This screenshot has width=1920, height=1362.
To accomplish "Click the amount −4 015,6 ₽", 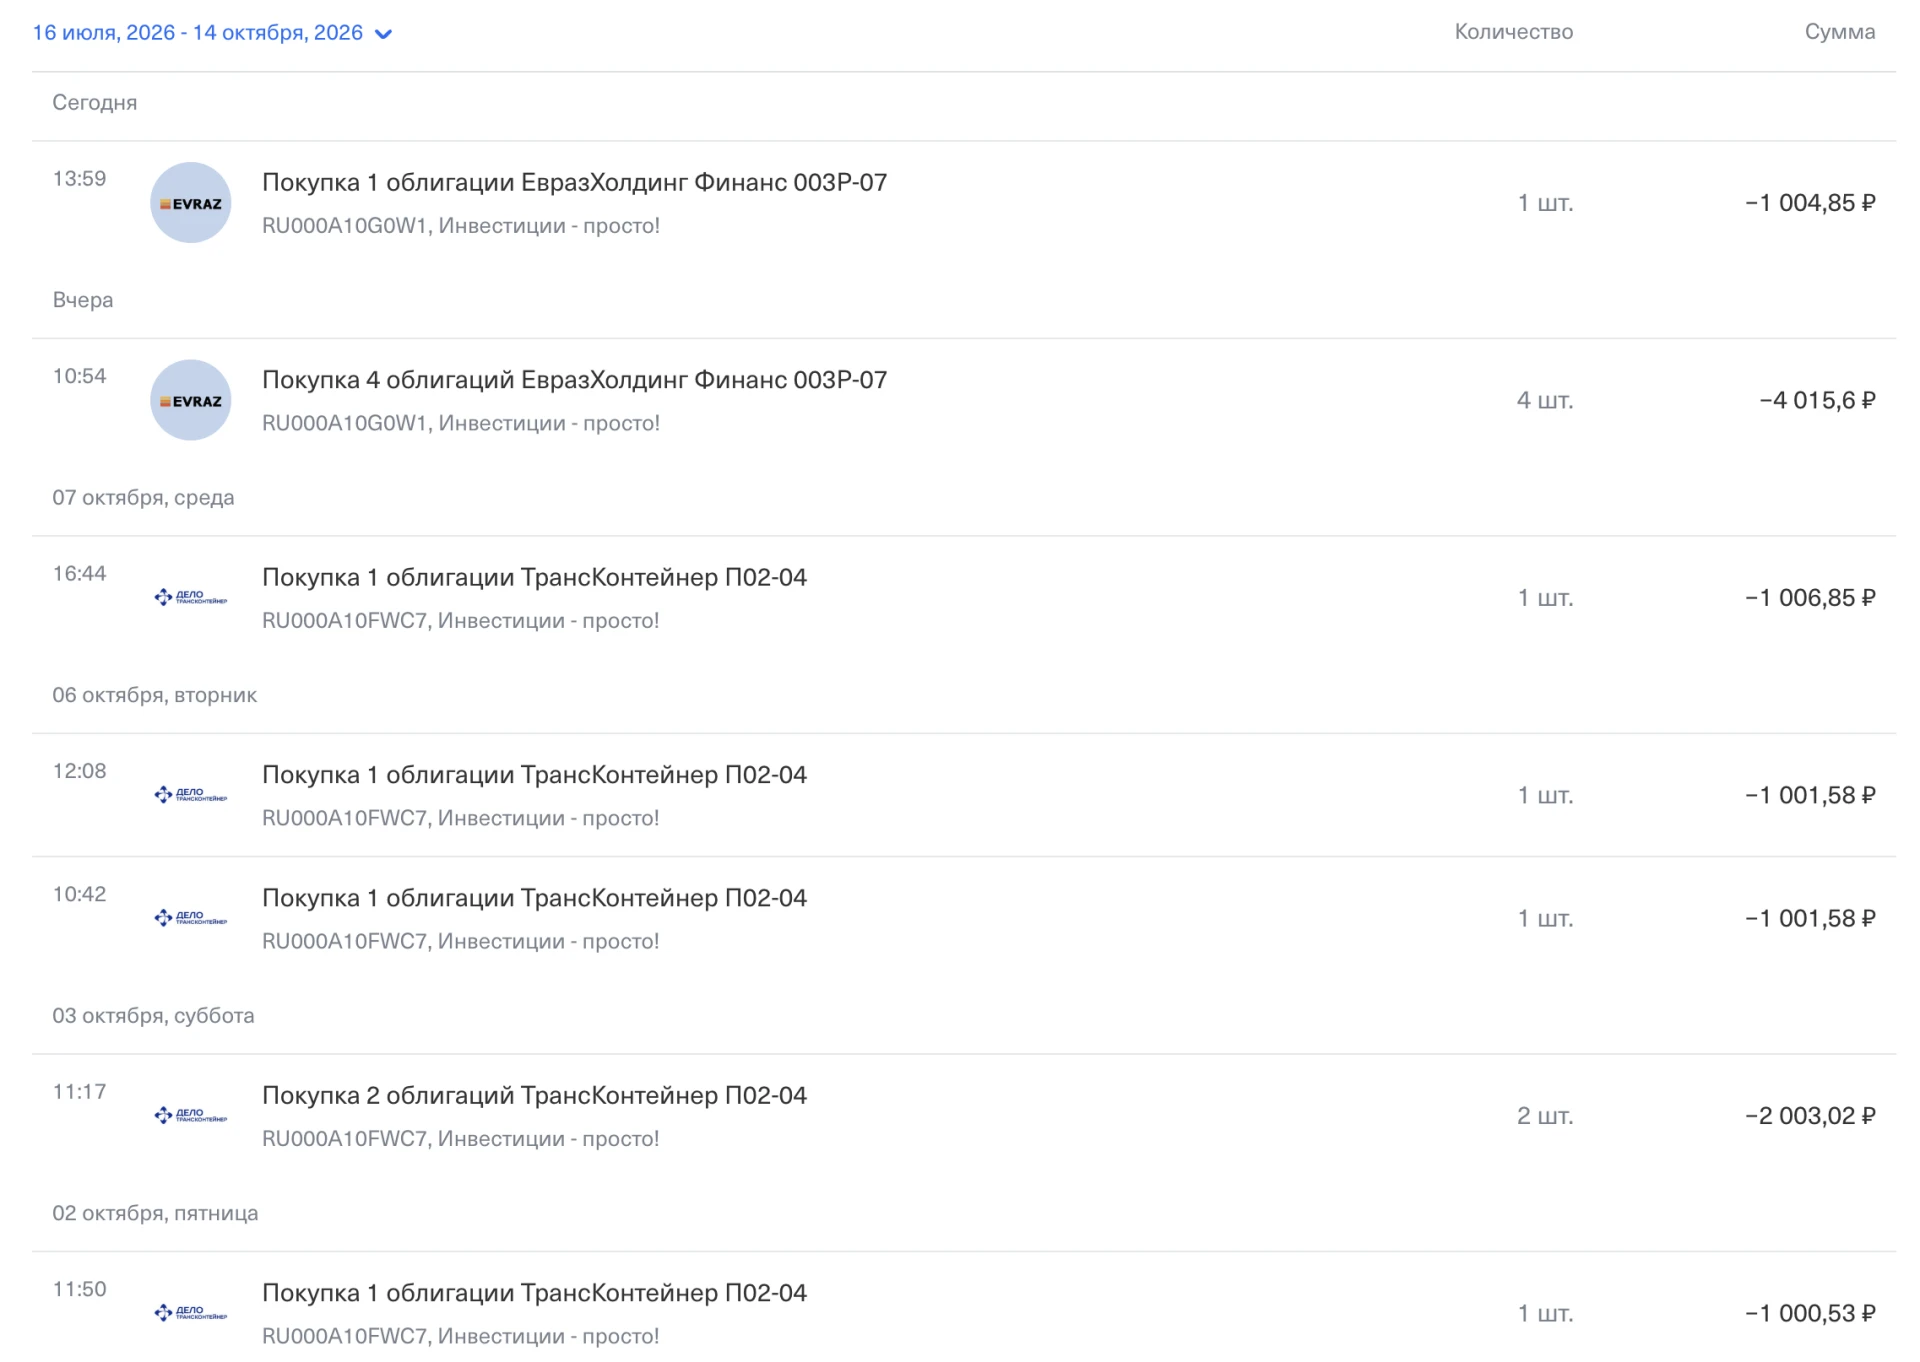I will click(1817, 400).
